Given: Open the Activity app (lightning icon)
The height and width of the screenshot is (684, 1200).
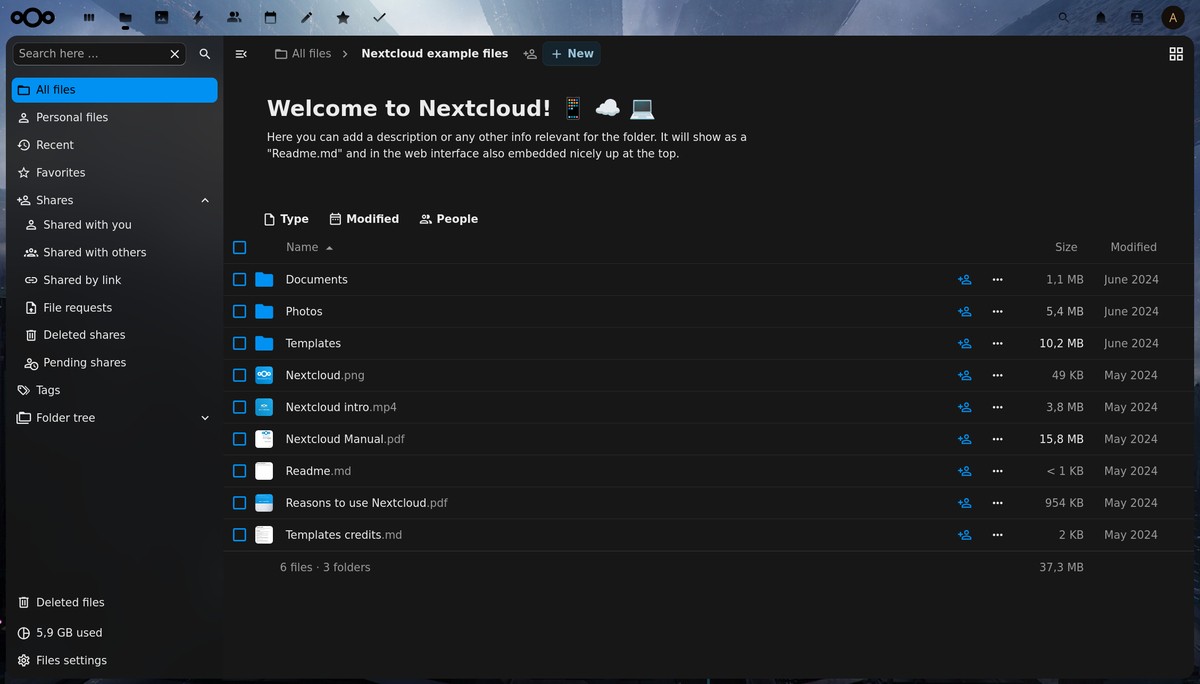Looking at the screenshot, I should coord(197,17).
